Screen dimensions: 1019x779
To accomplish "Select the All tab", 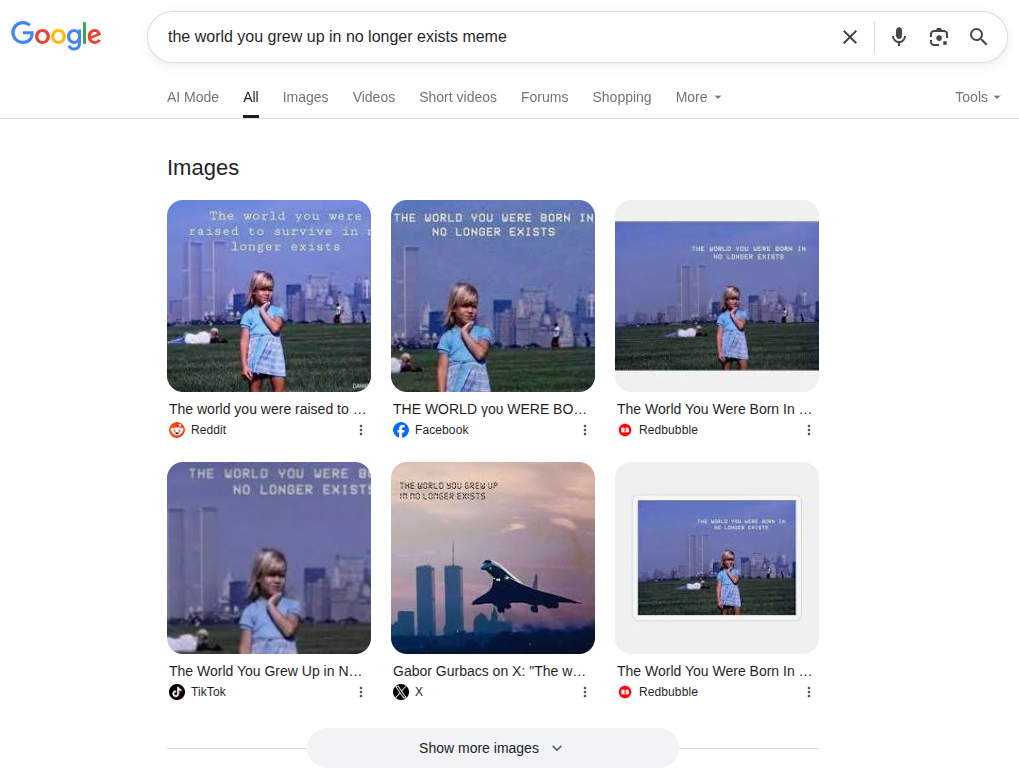I will tap(251, 97).
